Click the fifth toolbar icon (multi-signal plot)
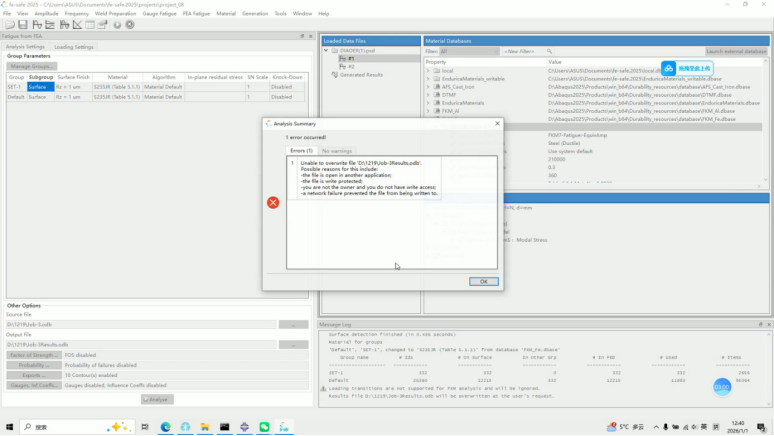 pos(64,25)
